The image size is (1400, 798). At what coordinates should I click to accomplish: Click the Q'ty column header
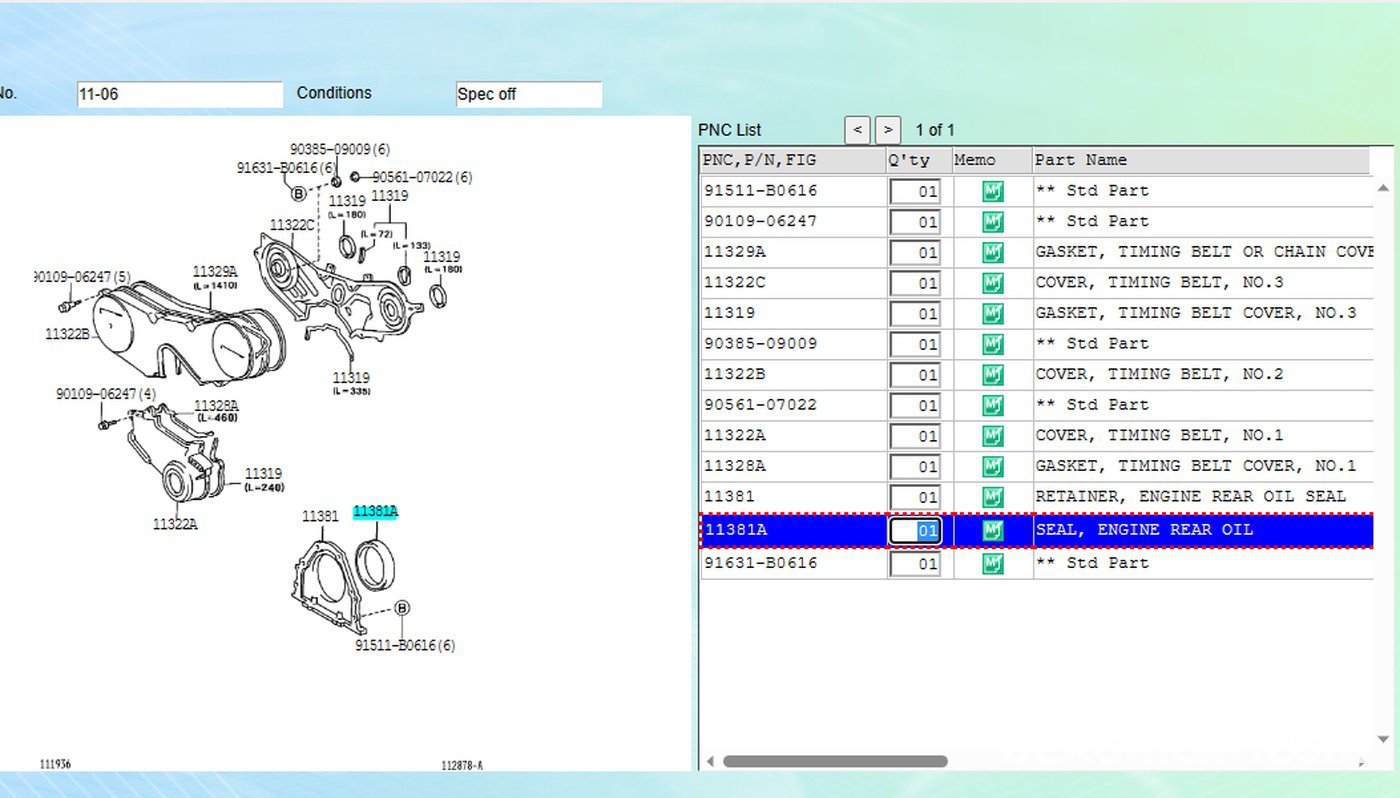click(919, 160)
